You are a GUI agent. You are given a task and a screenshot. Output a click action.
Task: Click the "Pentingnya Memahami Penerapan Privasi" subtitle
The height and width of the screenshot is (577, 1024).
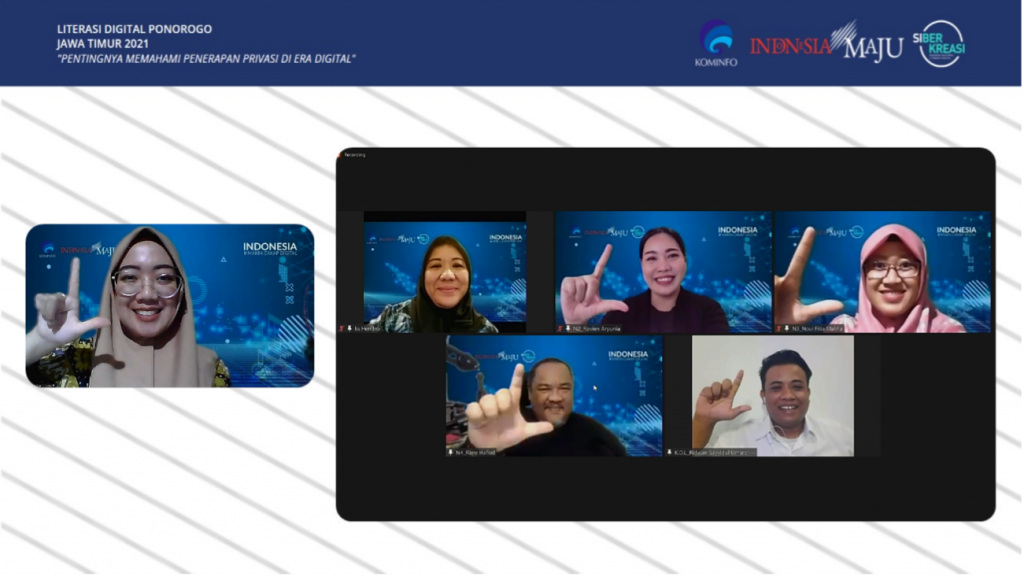[206, 58]
